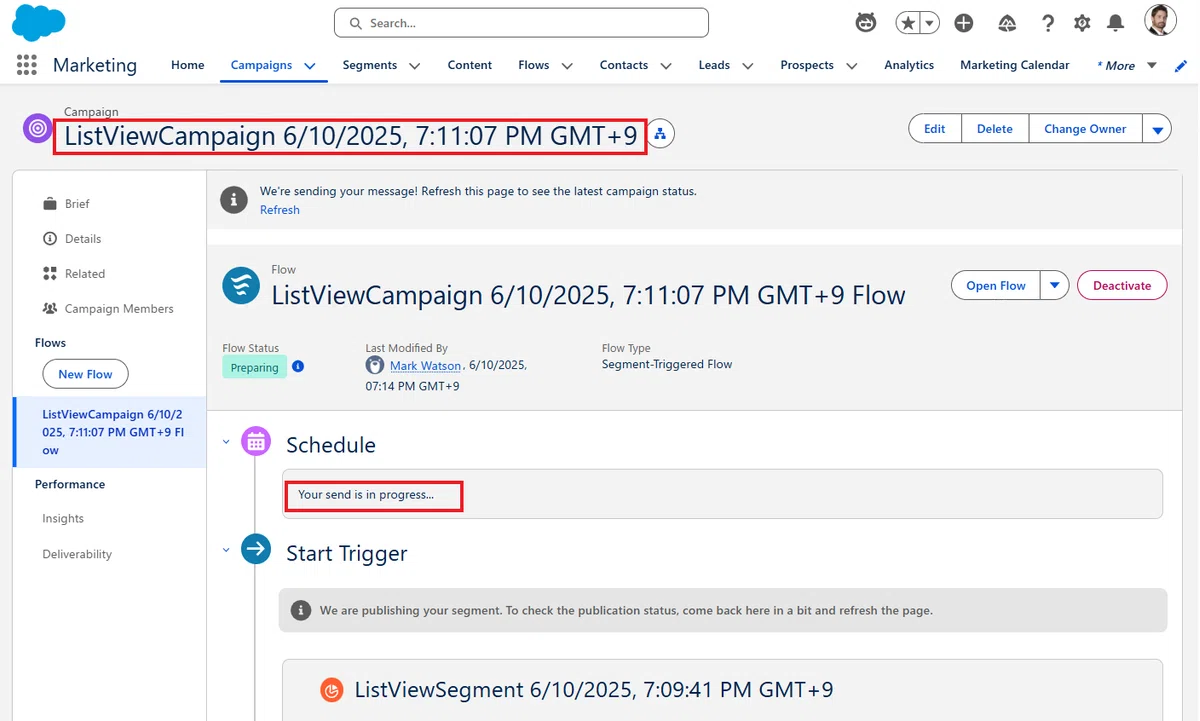Expand the More navigation menu
The width and height of the screenshot is (1200, 721).
click(1127, 66)
